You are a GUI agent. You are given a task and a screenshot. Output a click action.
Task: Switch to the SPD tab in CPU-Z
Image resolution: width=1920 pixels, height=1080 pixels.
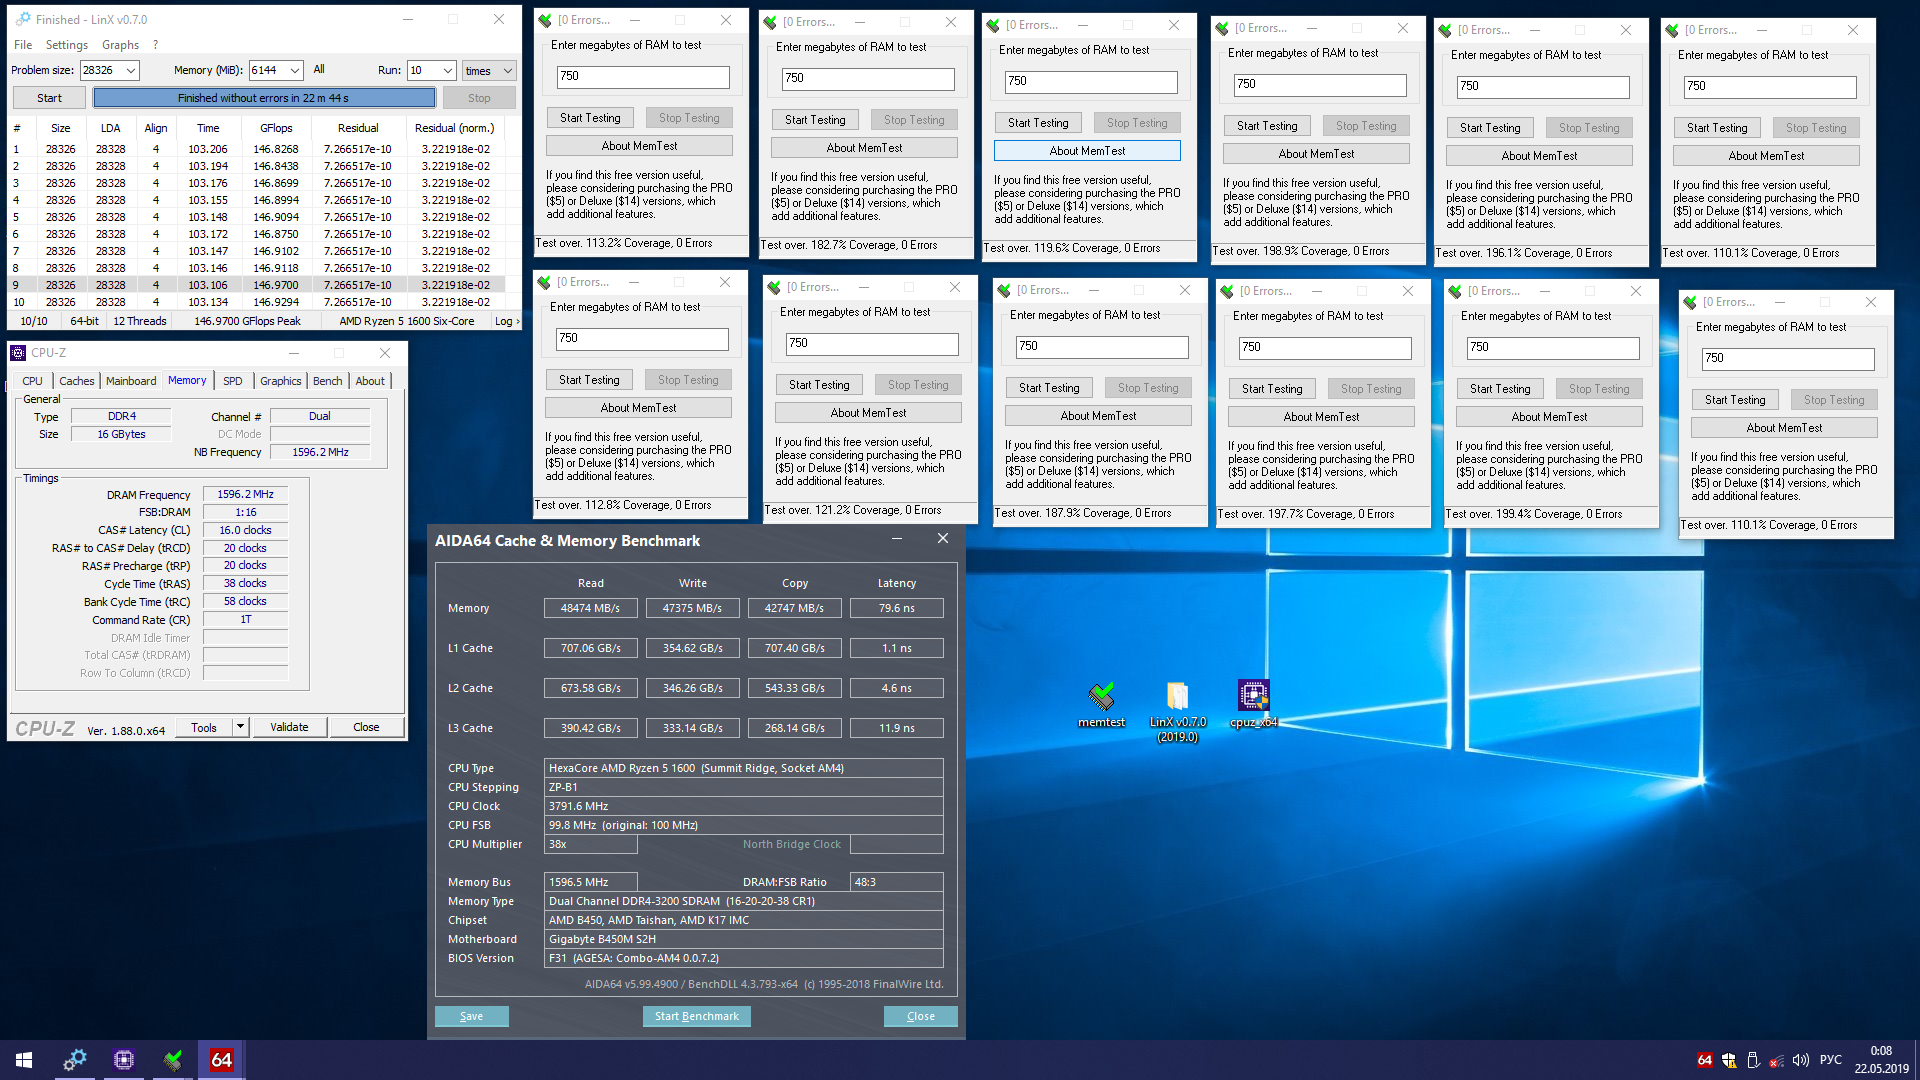[x=232, y=381]
